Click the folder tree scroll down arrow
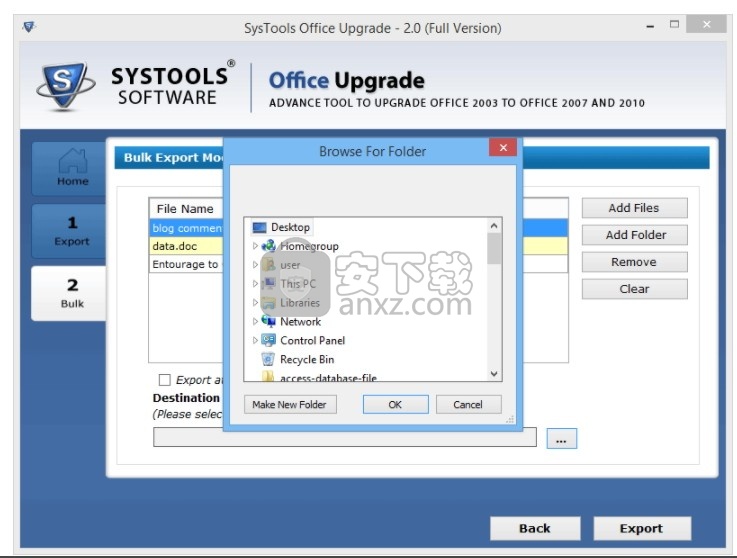The height and width of the screenshot is (558, 737). coord(494,374)
